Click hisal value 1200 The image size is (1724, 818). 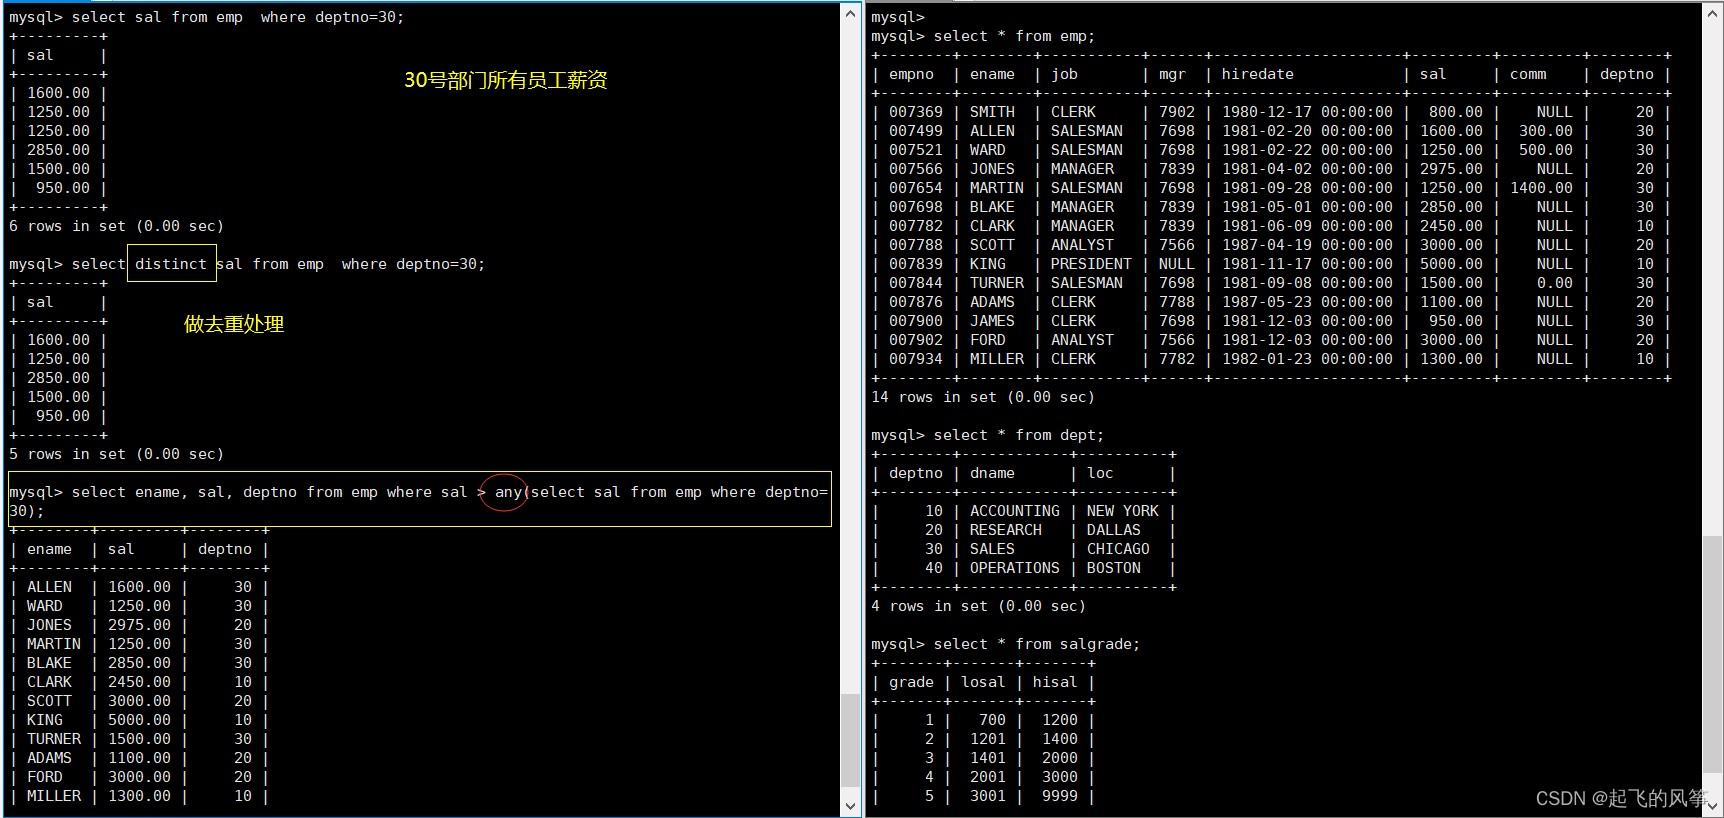pyautogui.click(x=1059, y=720)
